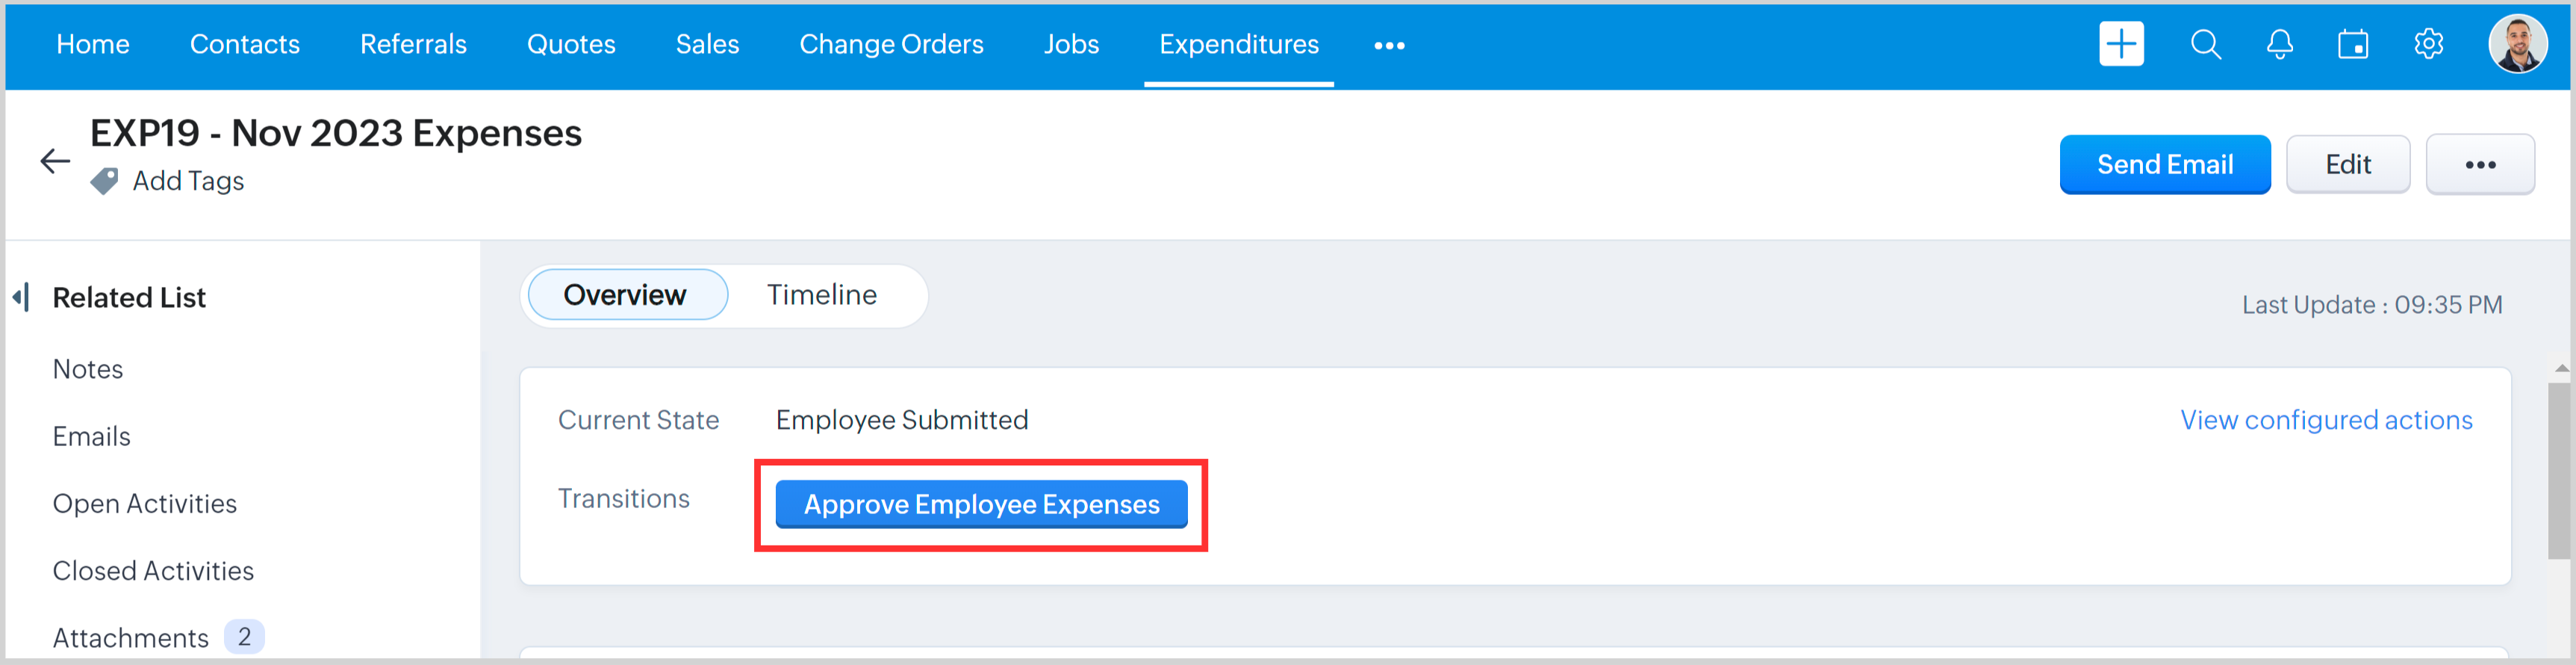Click the user profile avatar
This screenshot has height=665, width=2576.
2517,44
